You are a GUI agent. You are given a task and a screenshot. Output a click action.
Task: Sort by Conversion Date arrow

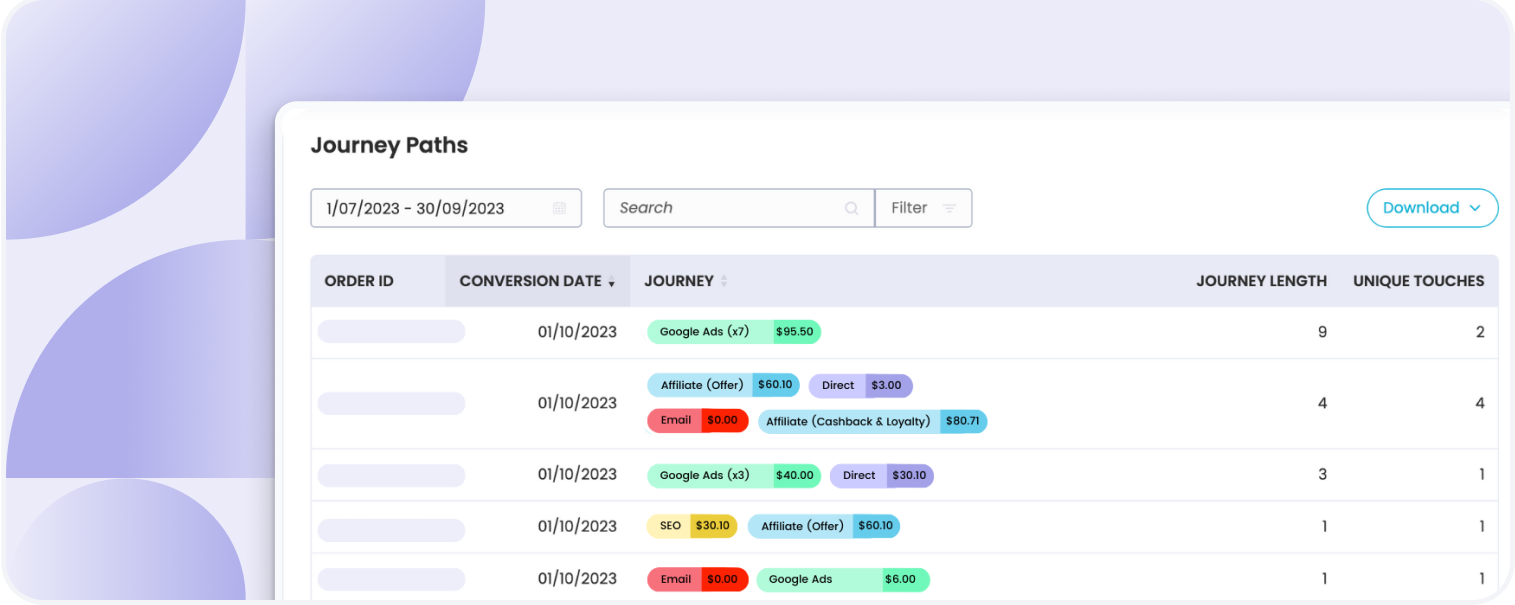pos(611,283)
